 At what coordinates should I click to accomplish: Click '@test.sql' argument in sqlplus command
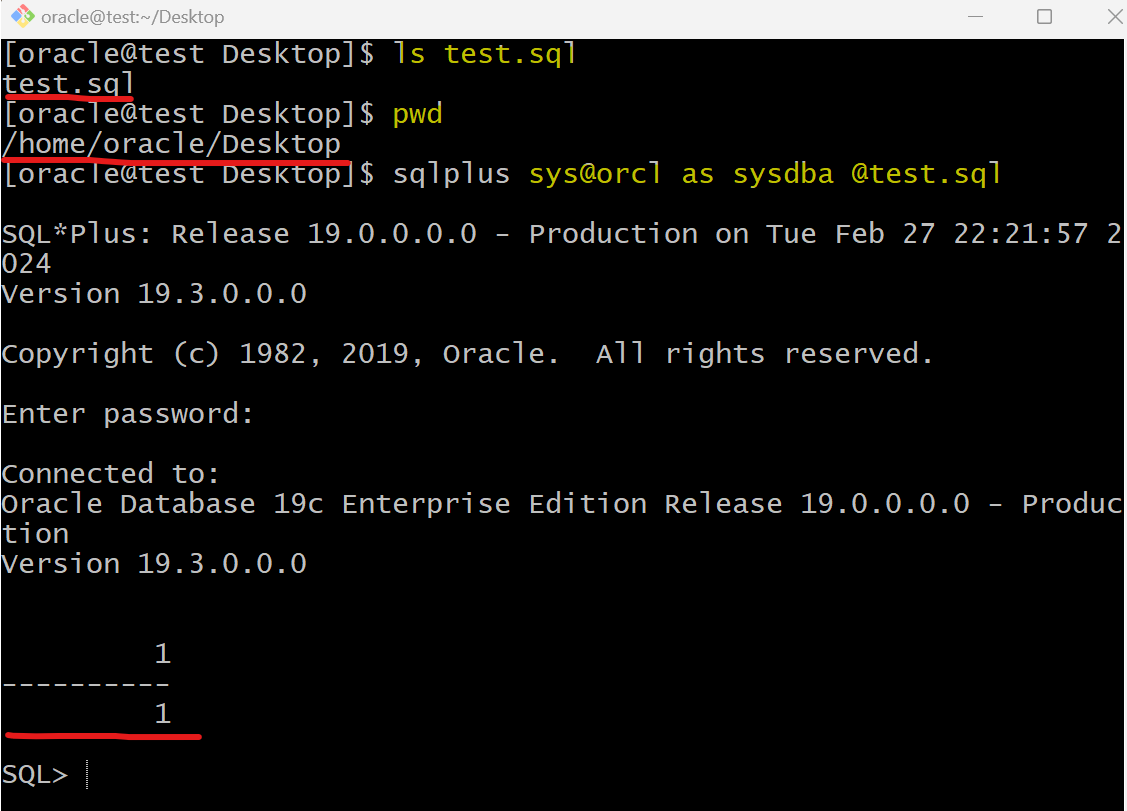coord(926,174)
